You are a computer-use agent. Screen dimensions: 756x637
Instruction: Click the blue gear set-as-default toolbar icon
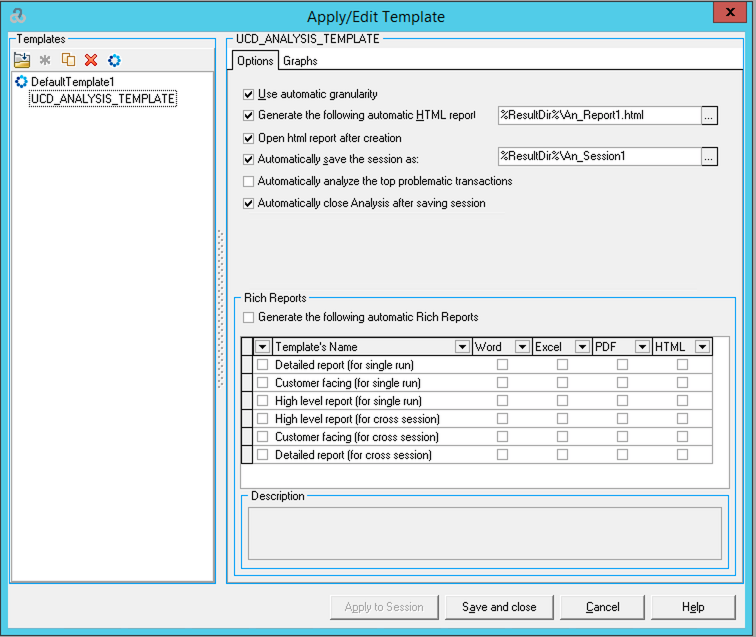(x=114, y=60)
